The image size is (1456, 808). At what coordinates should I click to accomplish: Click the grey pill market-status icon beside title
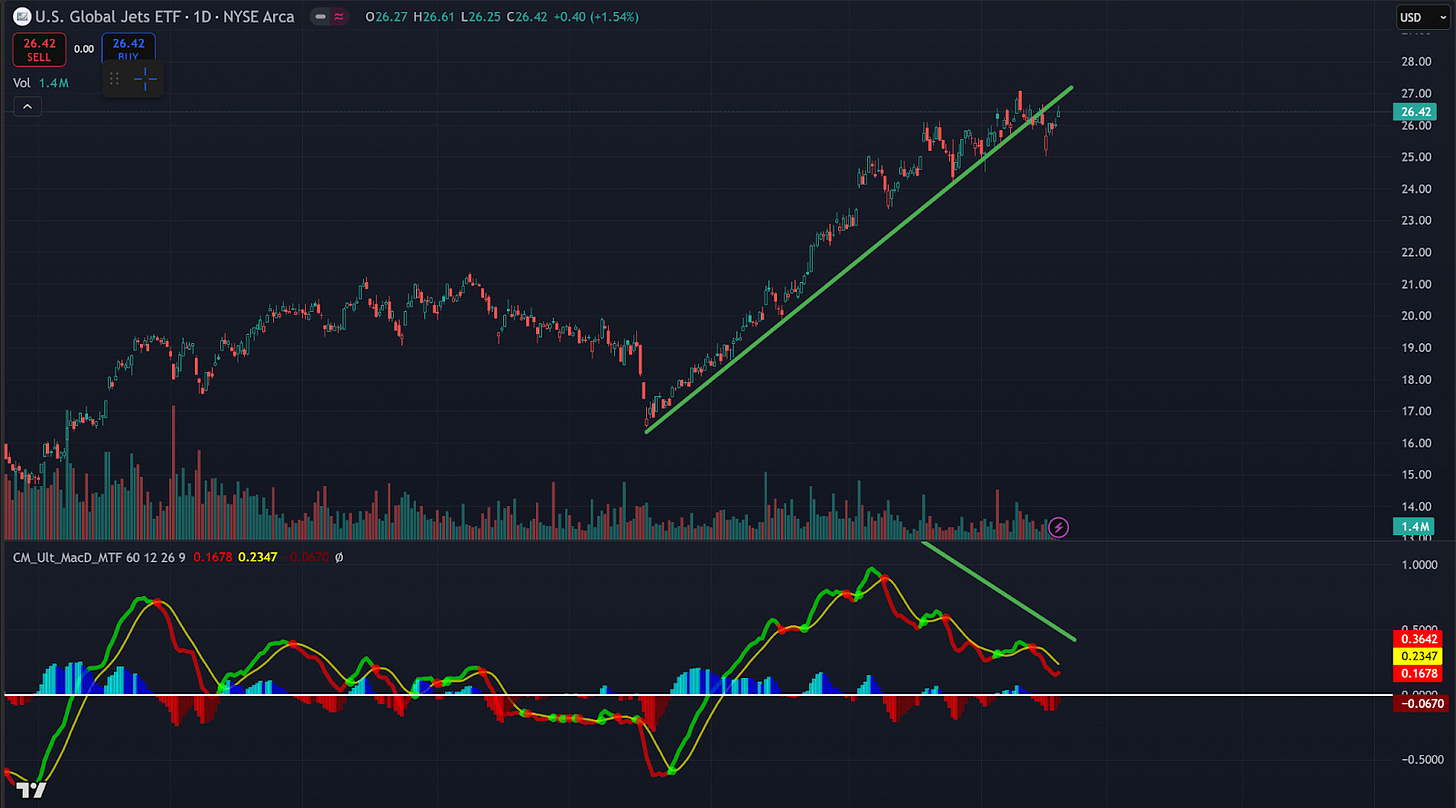[x=319, y=17]
